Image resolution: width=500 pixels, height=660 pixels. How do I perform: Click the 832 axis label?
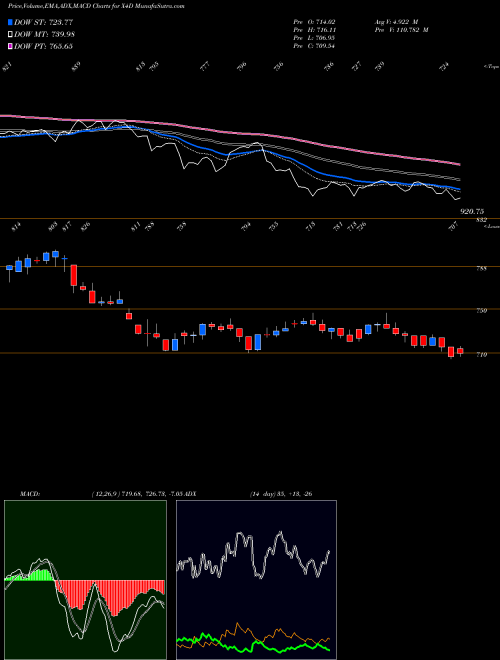(481, 220)
